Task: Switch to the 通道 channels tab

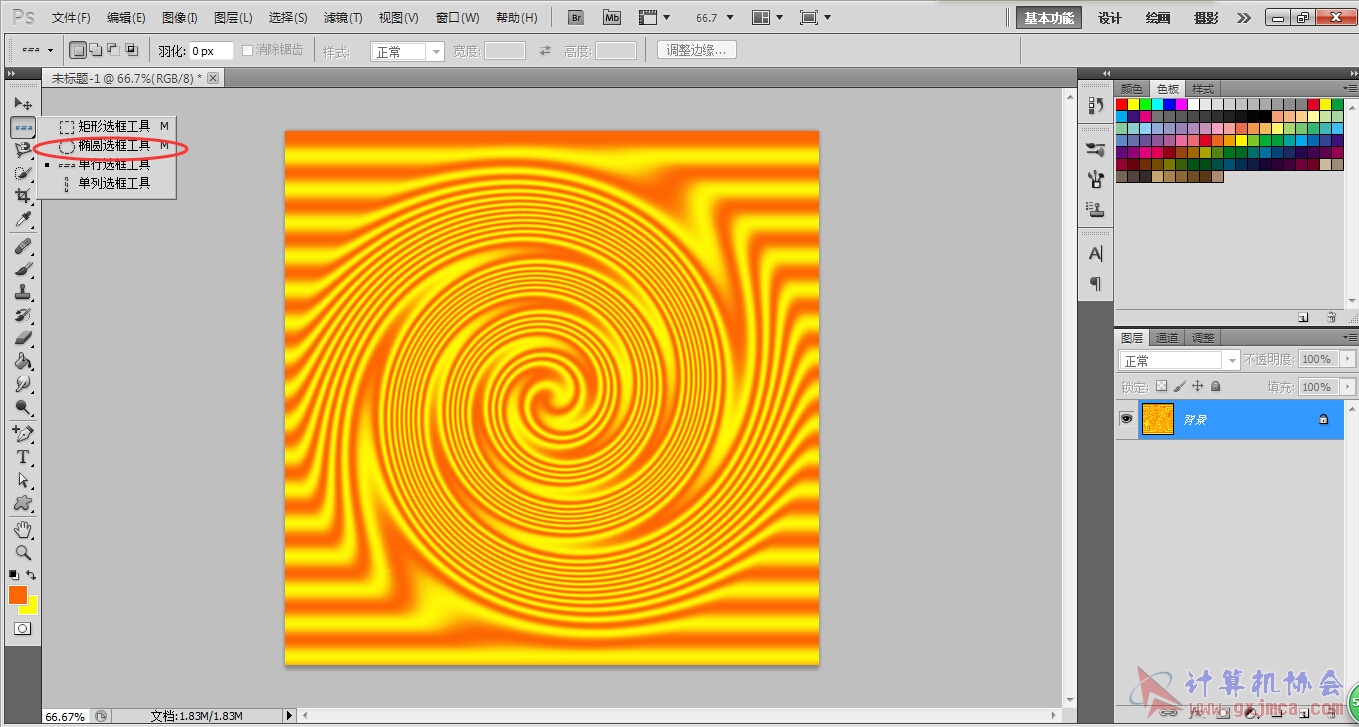Action: [x=1167, y=338]
